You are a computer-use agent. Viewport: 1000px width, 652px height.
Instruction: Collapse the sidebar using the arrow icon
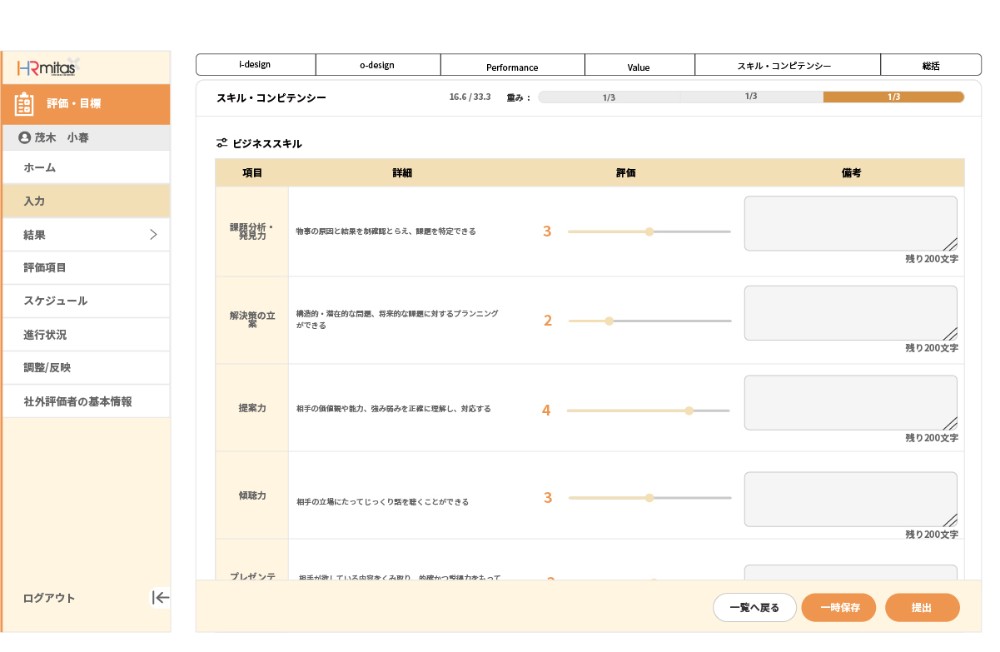click(x=159, y=597)
